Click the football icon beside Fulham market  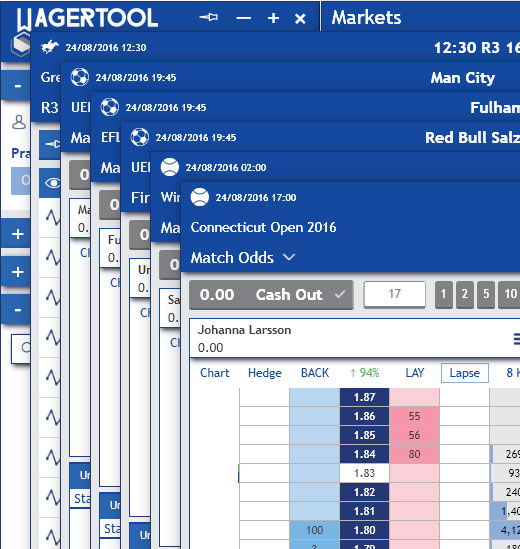click(x=110, y=107)
